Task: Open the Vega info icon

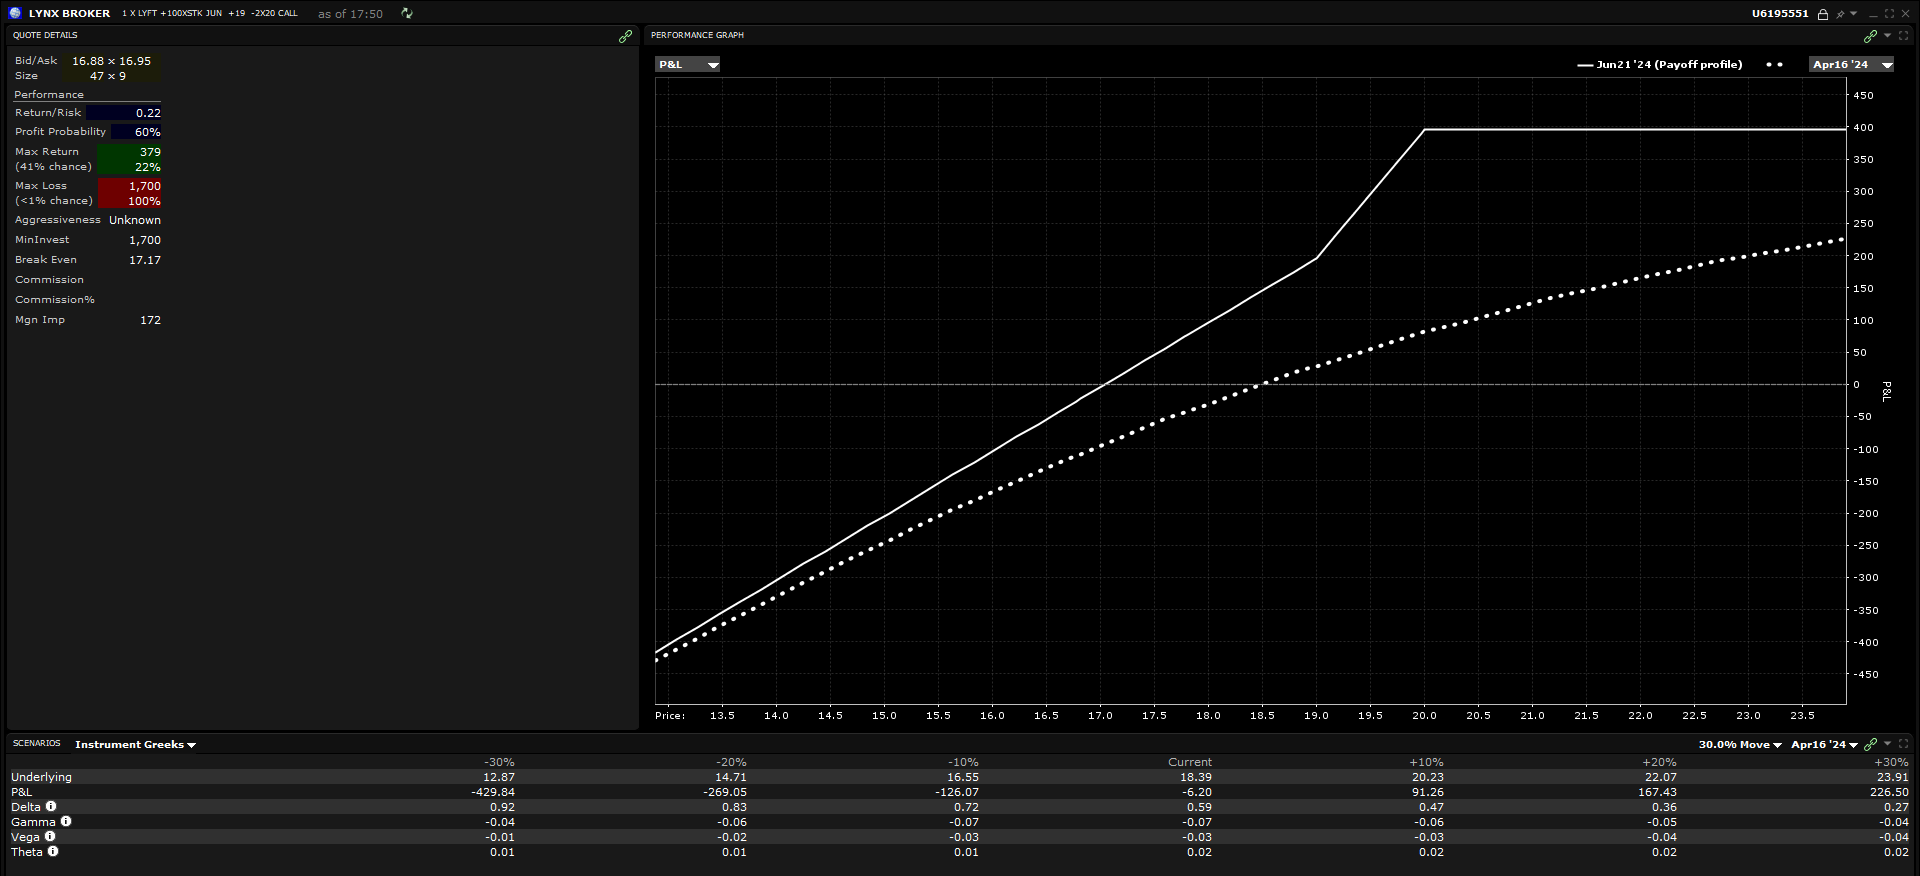Action: [x=50, y=836]
